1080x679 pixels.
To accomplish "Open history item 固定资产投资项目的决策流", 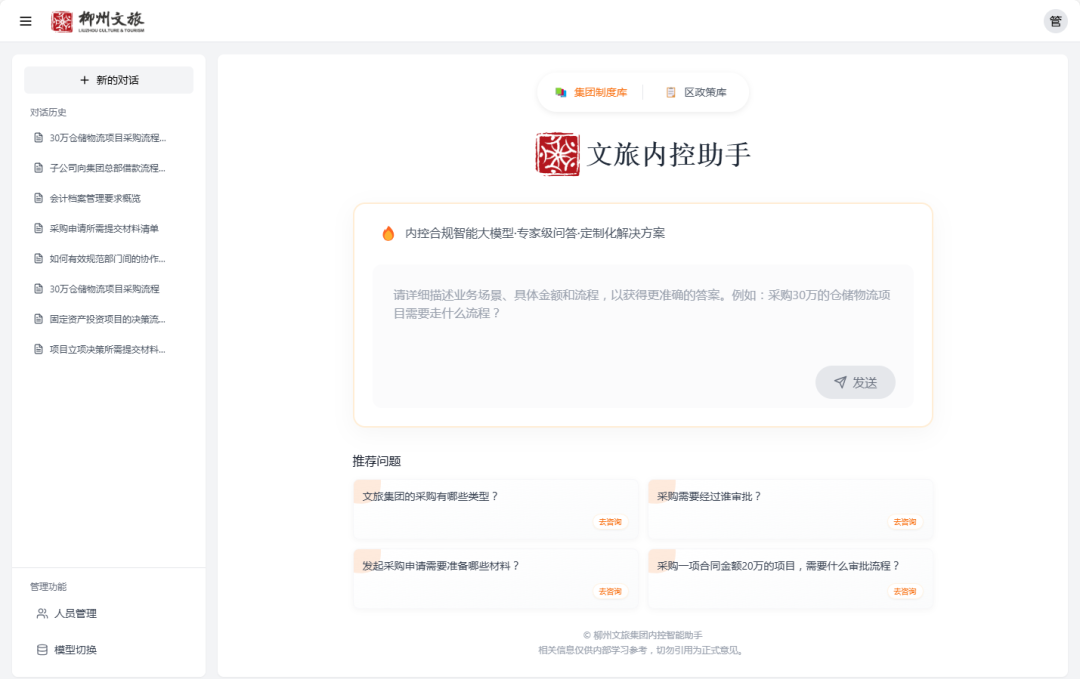I will [x=107, y=319].
